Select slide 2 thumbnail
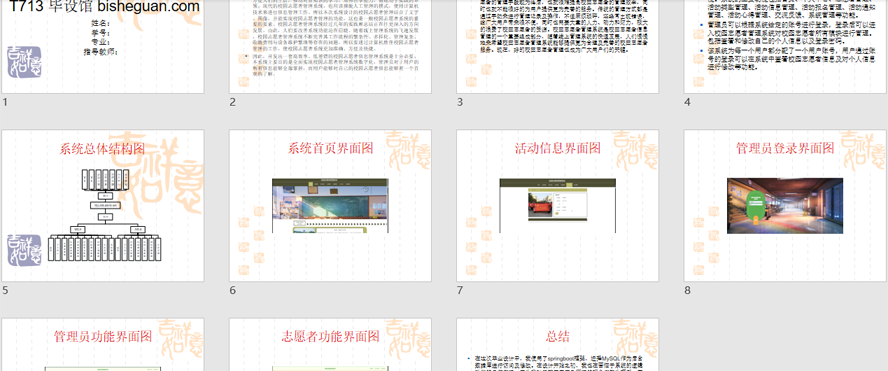The image size is (888, 371). tap(330, 46)
